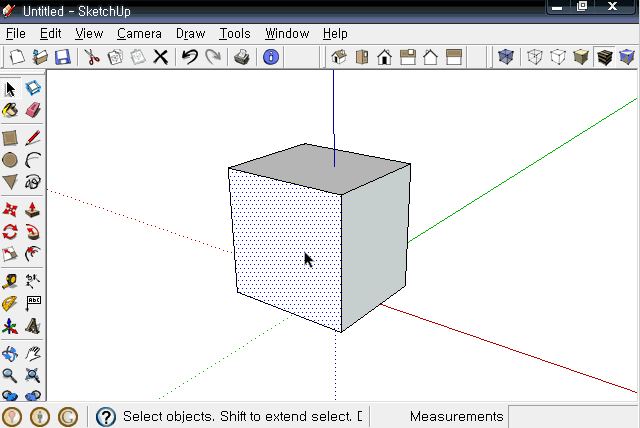This screenshot has height=428, width=640.
Task: Pick the Tape Measure tool
Action: pos(10,281)
